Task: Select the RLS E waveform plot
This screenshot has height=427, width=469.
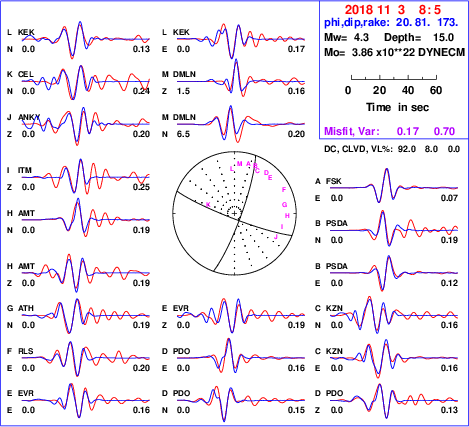Action: pos(86,359)
